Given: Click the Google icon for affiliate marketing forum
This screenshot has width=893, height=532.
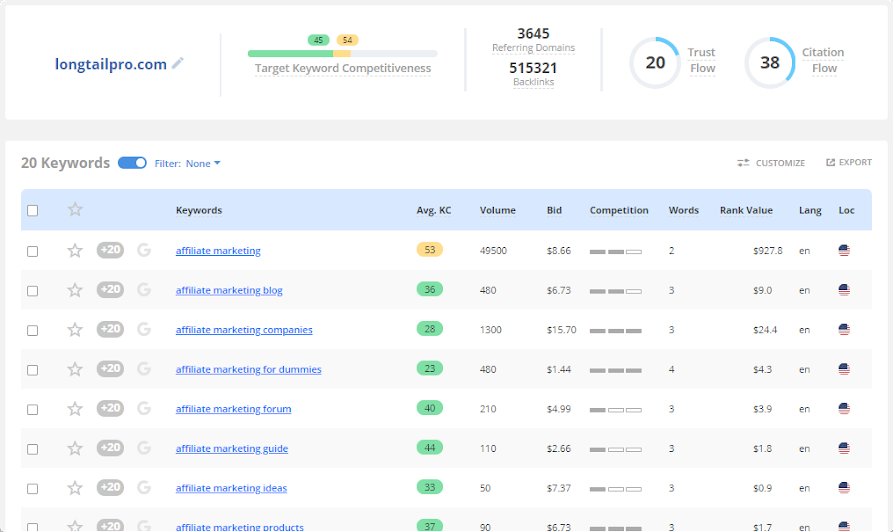Looking at the screenshot, I should tap(144, 409).
